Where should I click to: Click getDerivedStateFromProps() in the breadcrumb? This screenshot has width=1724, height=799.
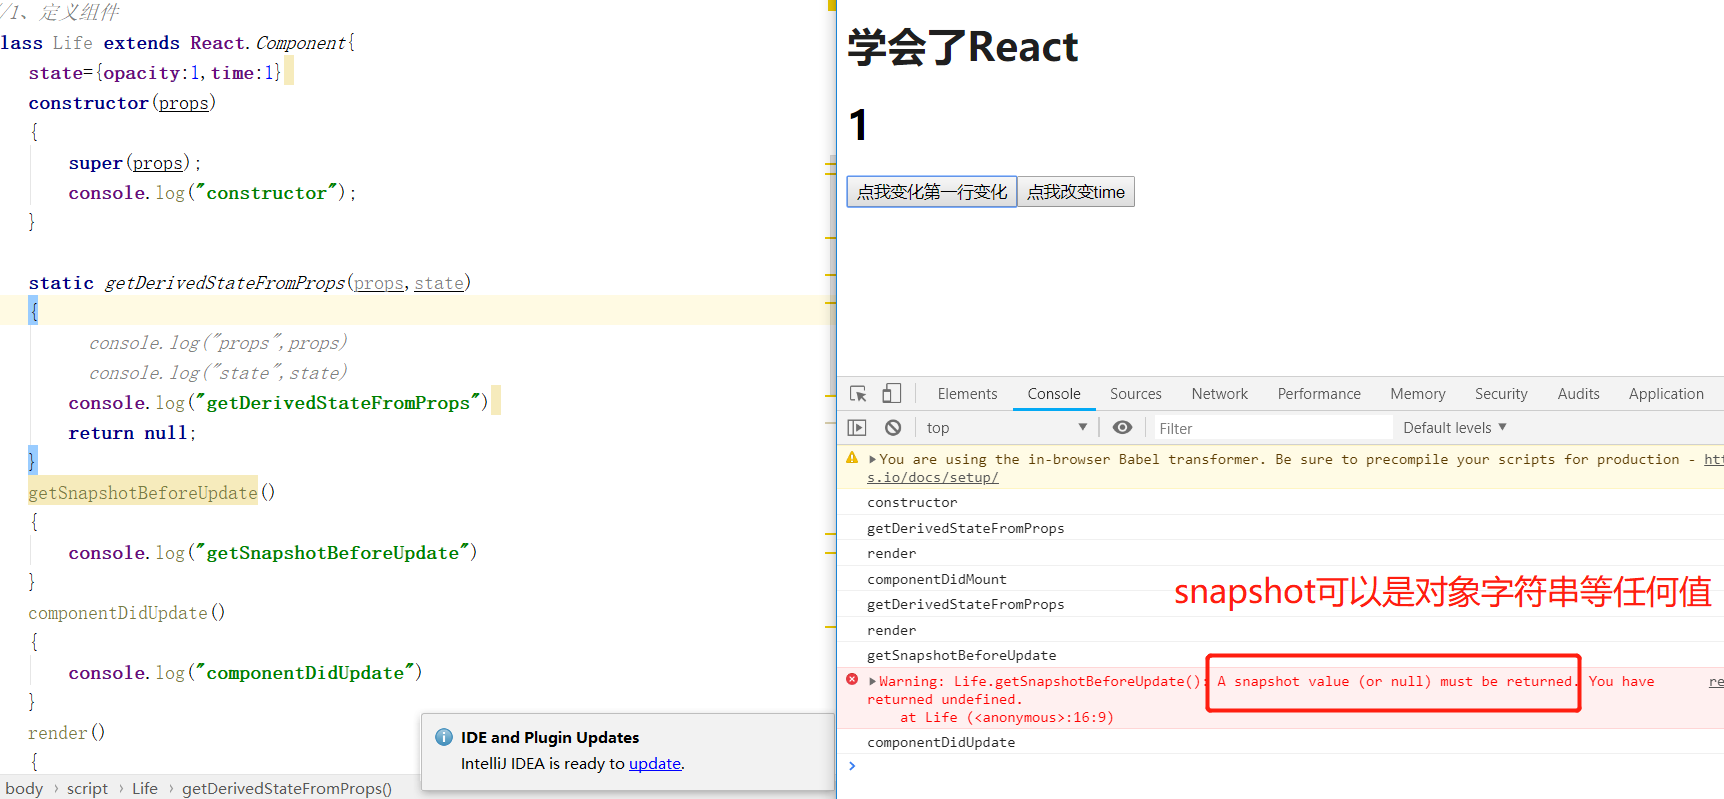[287, 788]
